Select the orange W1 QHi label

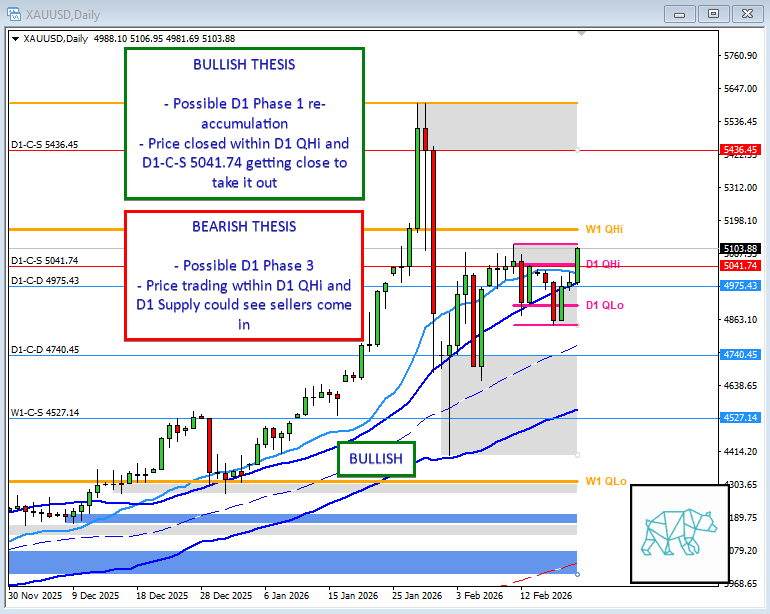click(604, 229)
